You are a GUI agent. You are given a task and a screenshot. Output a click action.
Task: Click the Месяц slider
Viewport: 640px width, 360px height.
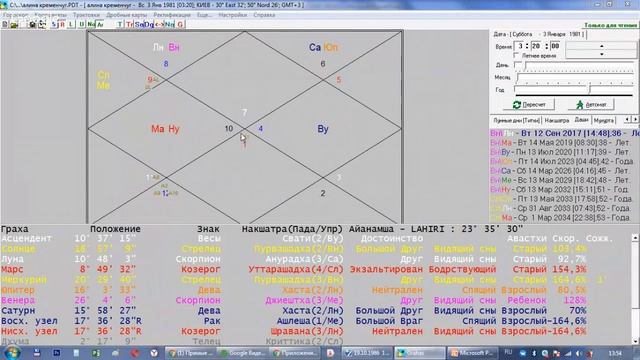576,78
